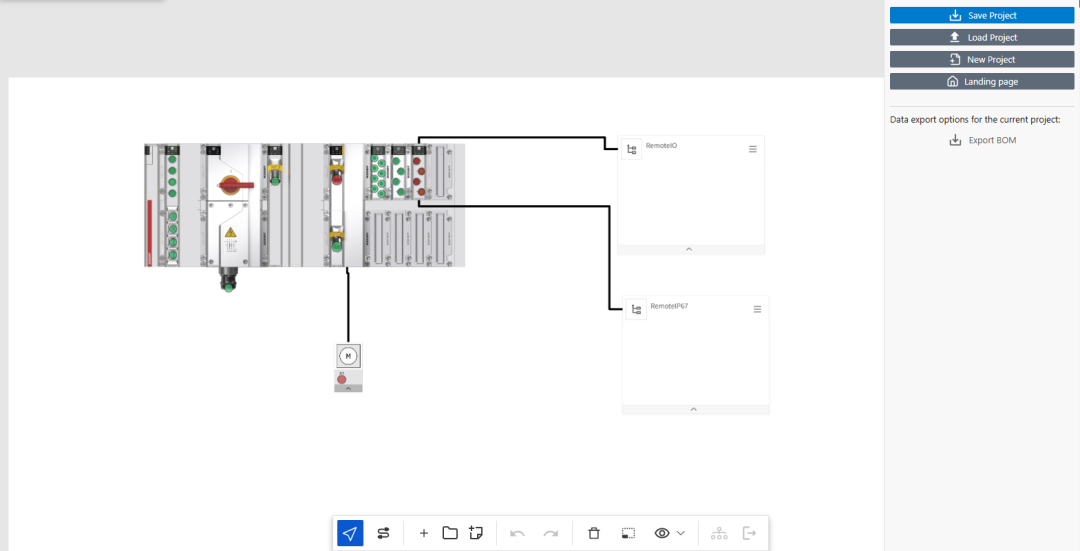The image size is (1080, 551).
Task: Add a sticky note to canvas
Action: [476, 532]
